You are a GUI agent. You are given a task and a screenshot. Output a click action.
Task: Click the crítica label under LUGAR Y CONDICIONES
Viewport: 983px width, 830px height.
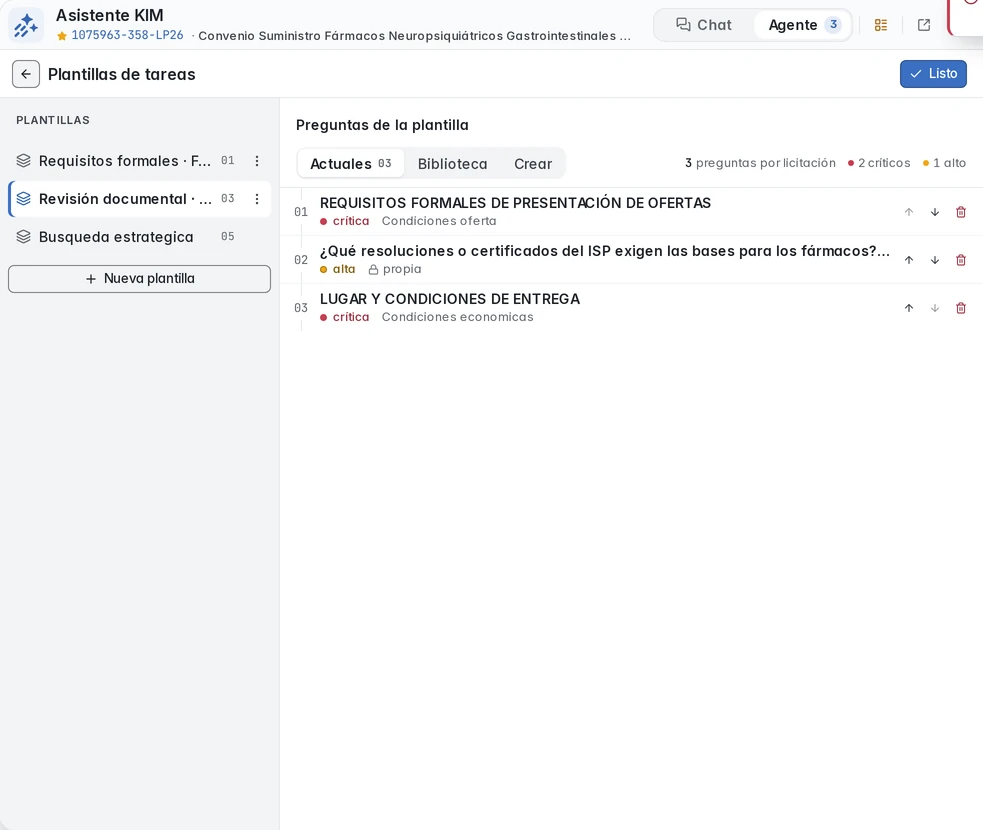pos(350,317)
